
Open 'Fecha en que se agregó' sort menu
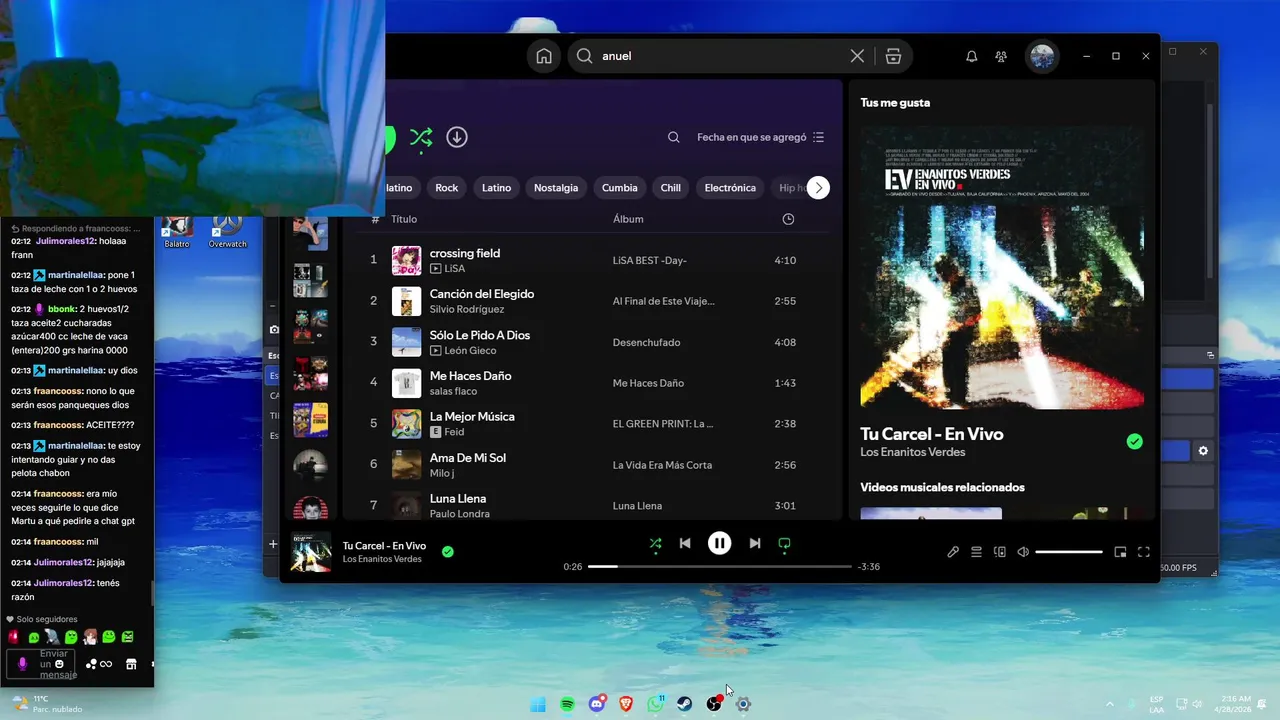760,137
